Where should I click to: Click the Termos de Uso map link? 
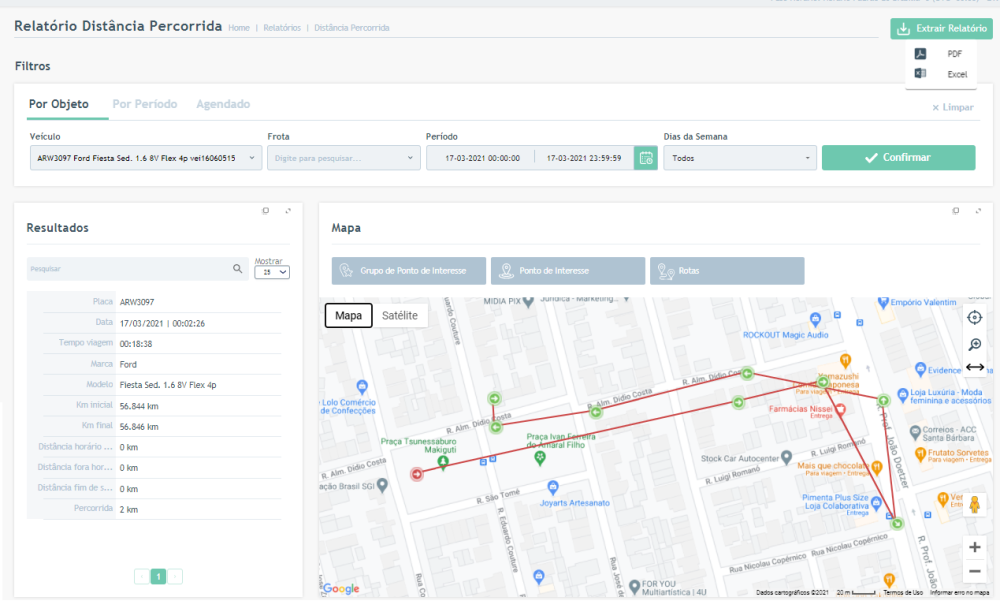(x=903, y=593)
